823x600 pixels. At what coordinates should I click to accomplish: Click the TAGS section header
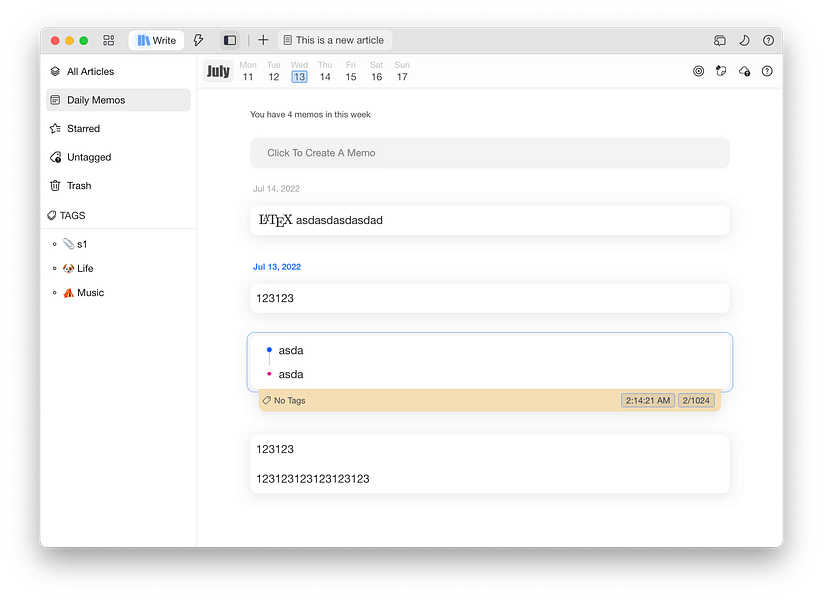(x=67, y=215)
